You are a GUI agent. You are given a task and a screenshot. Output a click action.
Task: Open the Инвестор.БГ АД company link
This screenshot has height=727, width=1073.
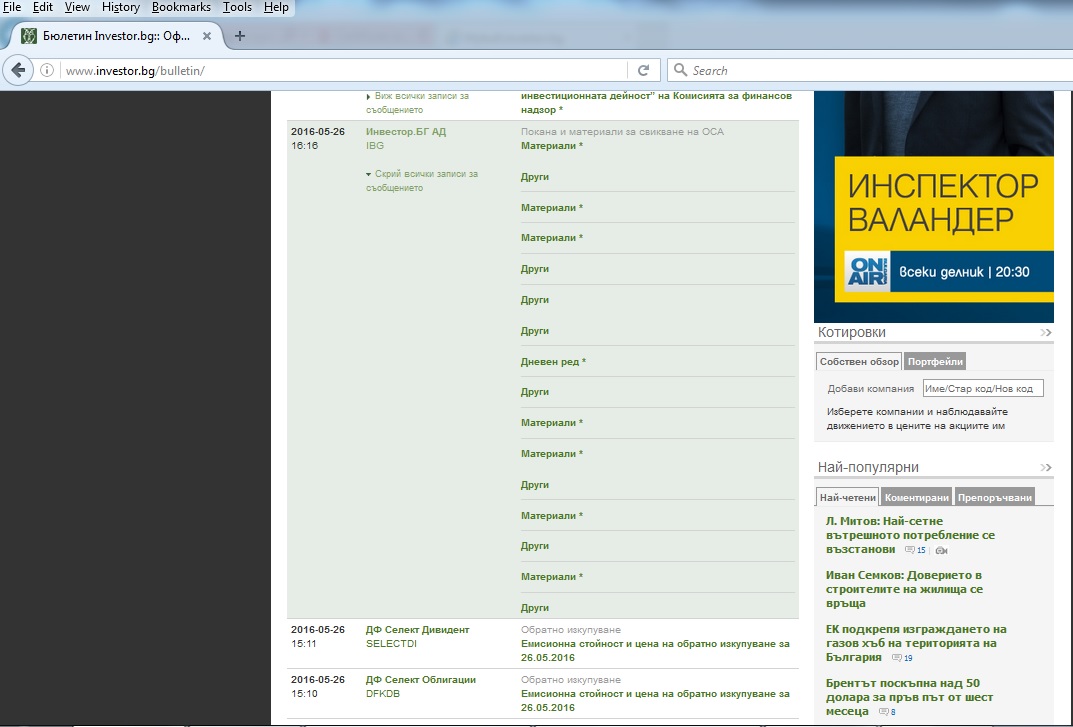click(x=406, y=131)
